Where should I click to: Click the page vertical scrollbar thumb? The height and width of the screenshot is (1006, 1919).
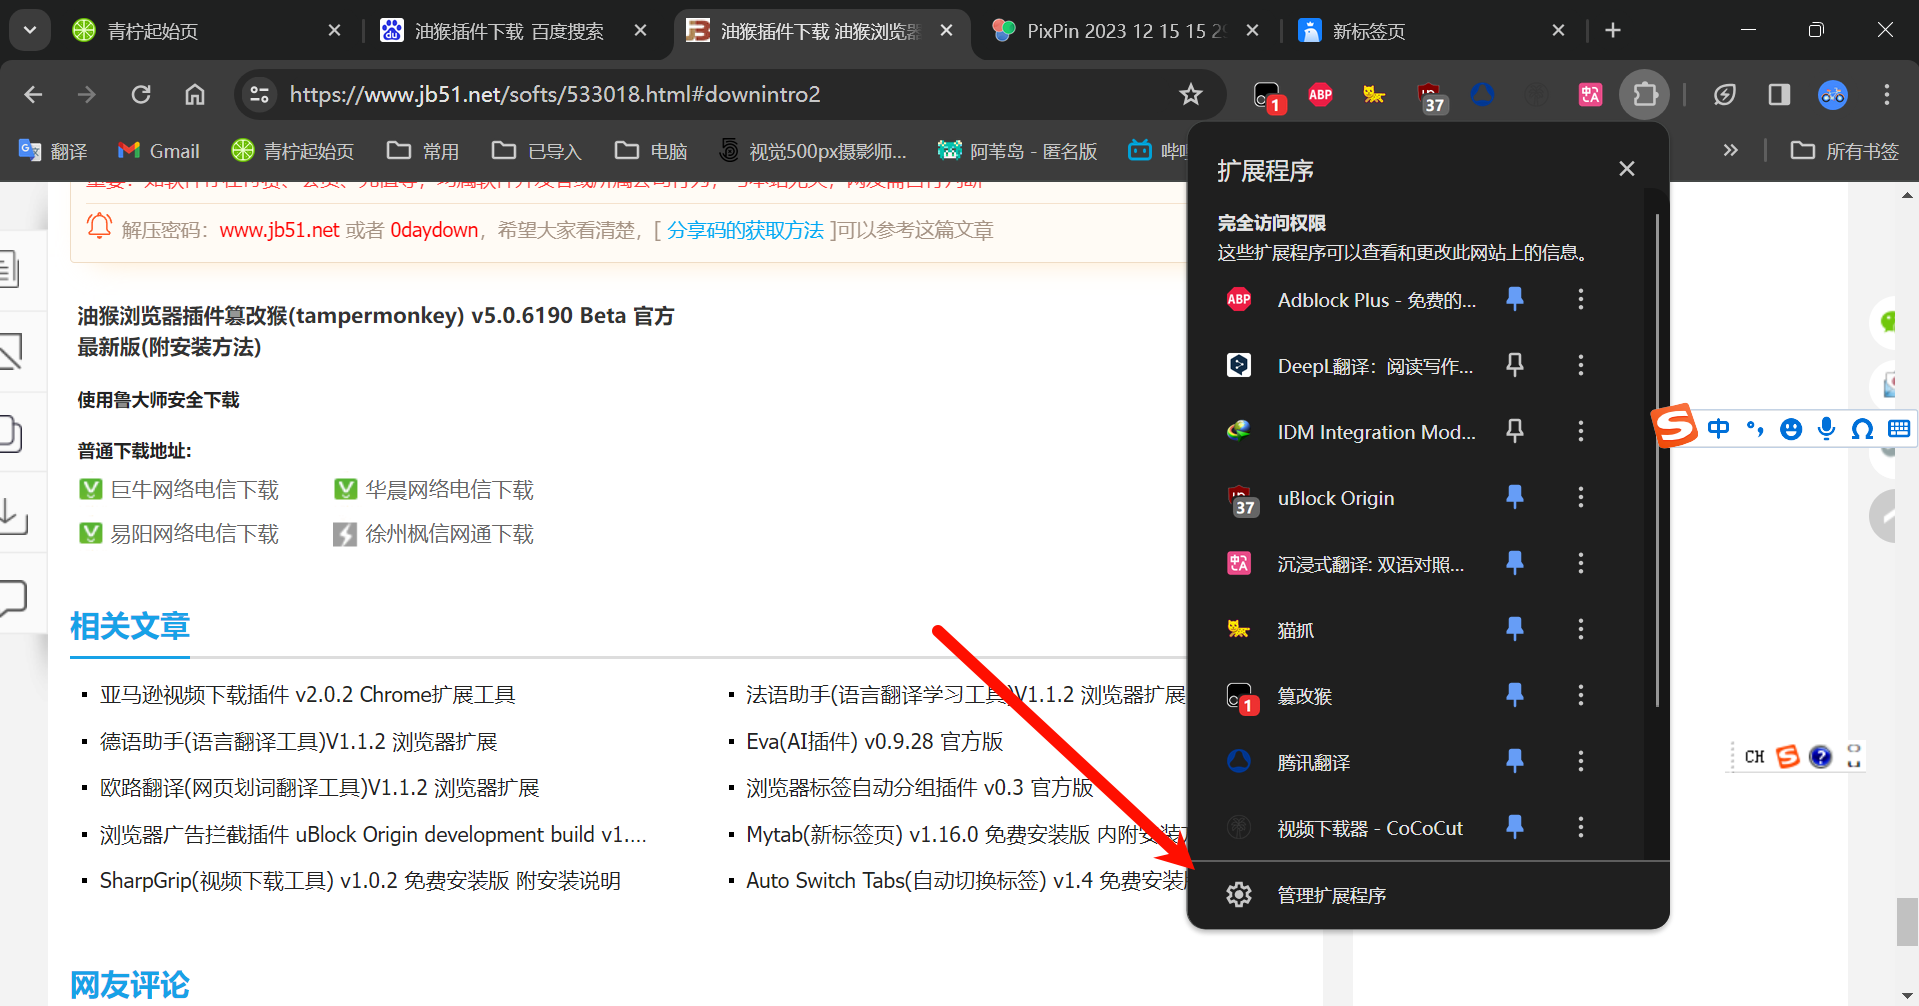coord(1907,921)
